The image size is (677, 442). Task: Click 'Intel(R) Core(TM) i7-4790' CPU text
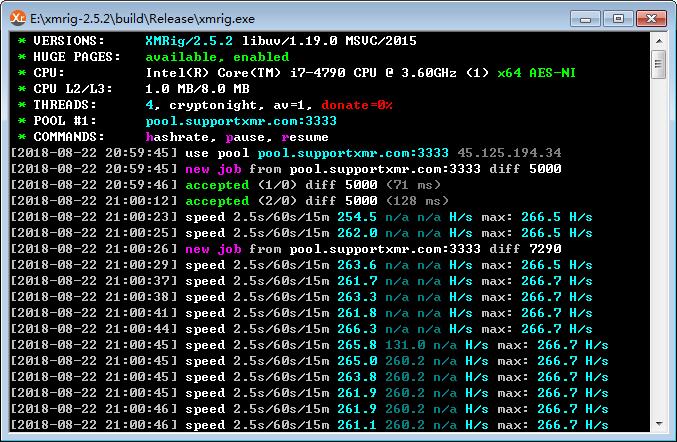(245, 73)
